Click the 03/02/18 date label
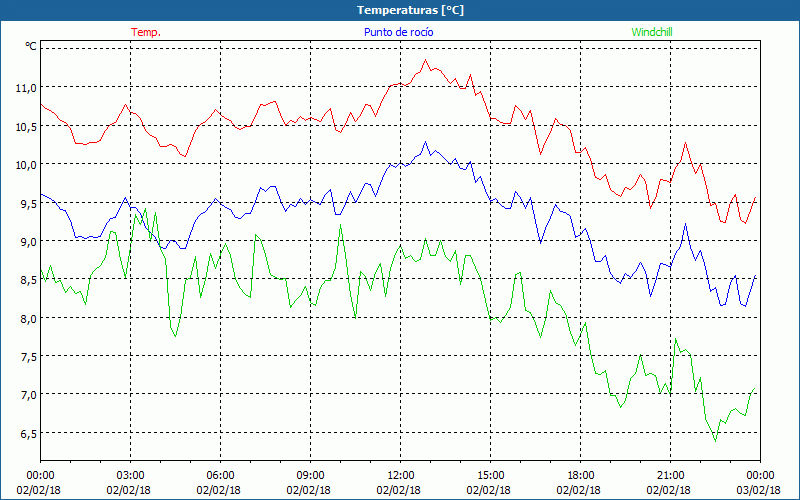The height and width of the screenshot is (500, 800). 758,490
